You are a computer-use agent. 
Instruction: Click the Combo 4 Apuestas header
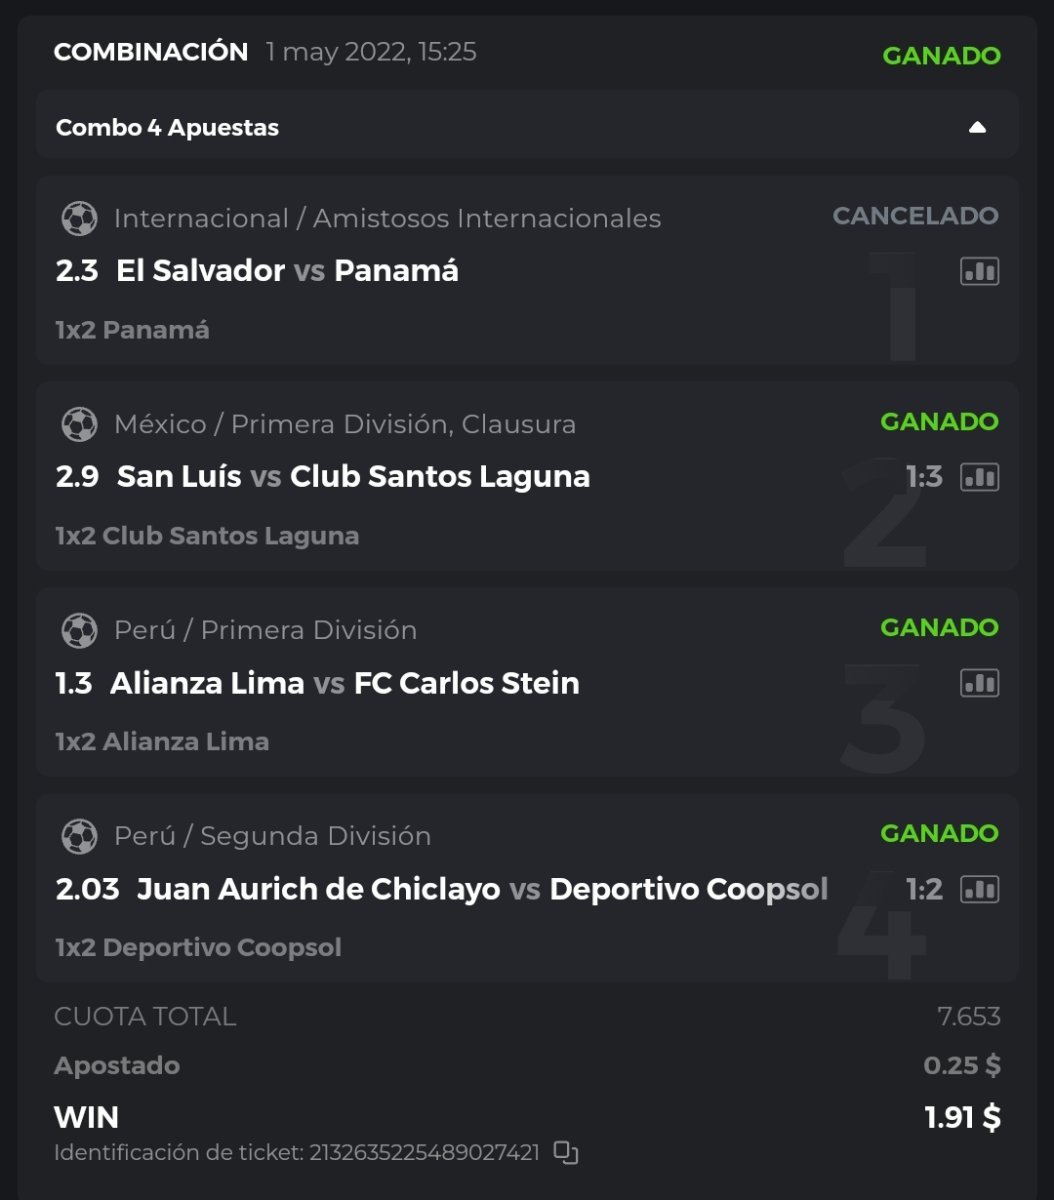click(168, 128)
